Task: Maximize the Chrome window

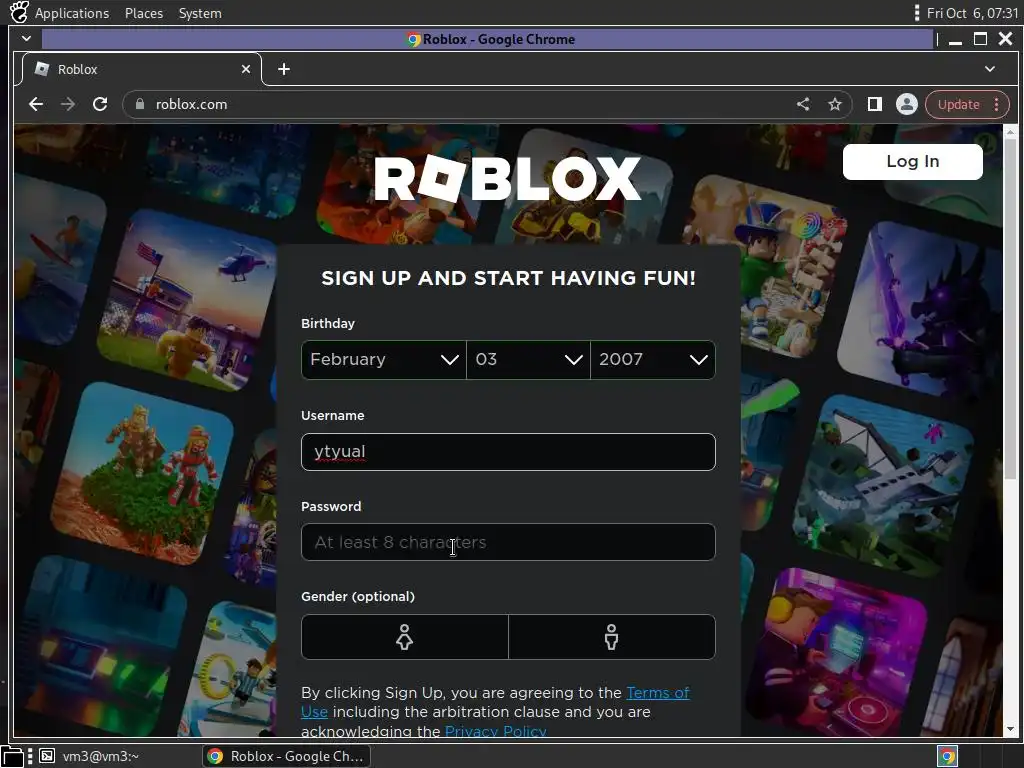Action: click(980, 39)
